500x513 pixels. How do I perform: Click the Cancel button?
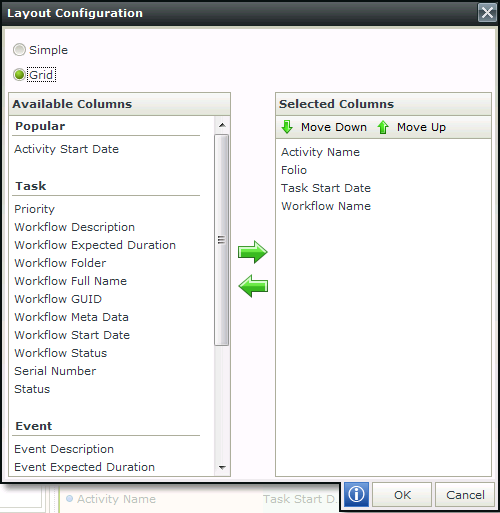coord(465,495)
